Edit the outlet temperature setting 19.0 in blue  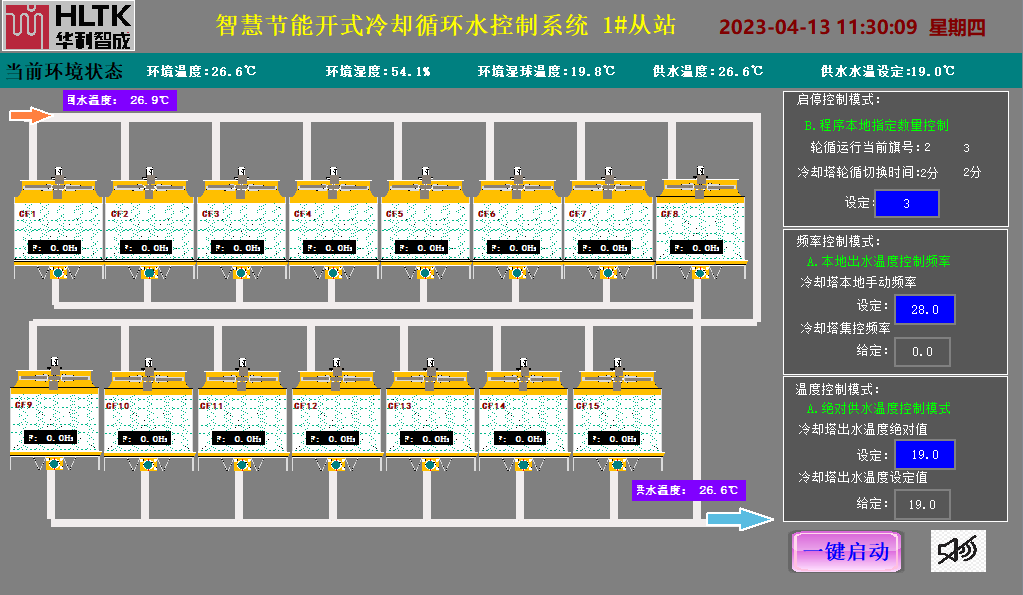tap(923, 455)
